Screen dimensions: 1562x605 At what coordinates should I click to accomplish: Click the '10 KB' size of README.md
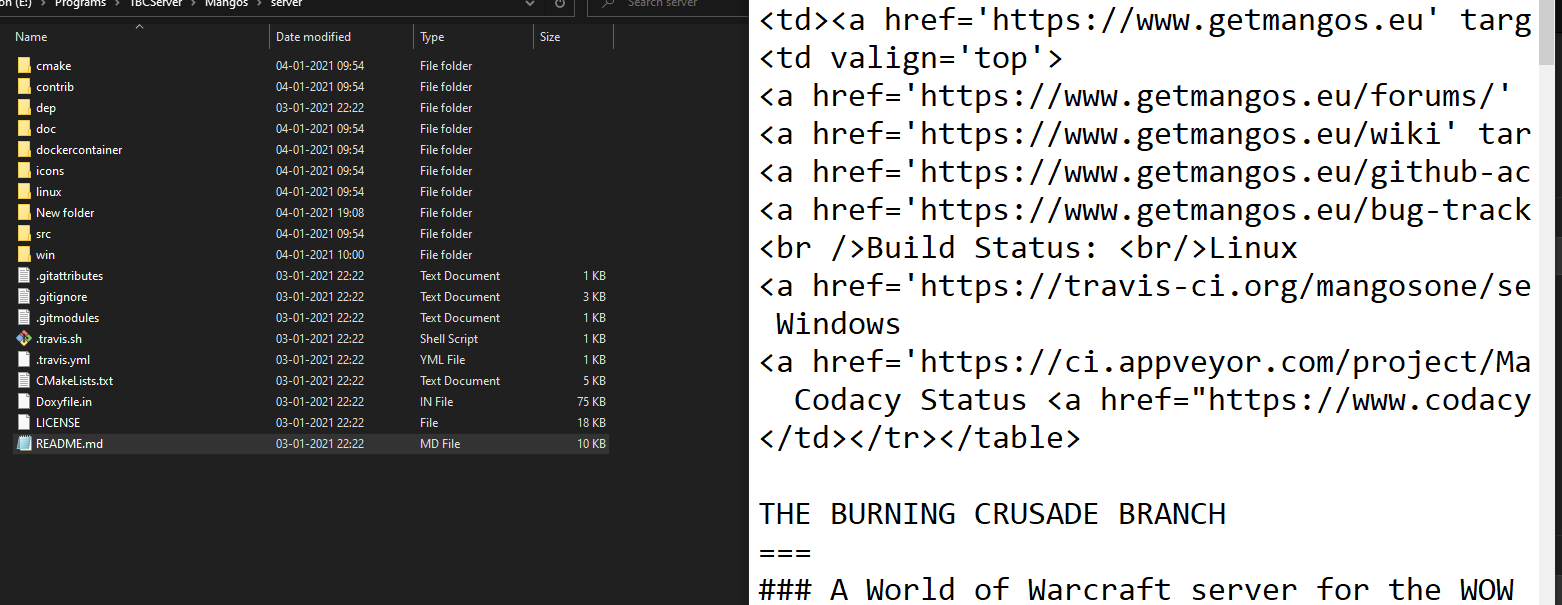coord(592,444)
